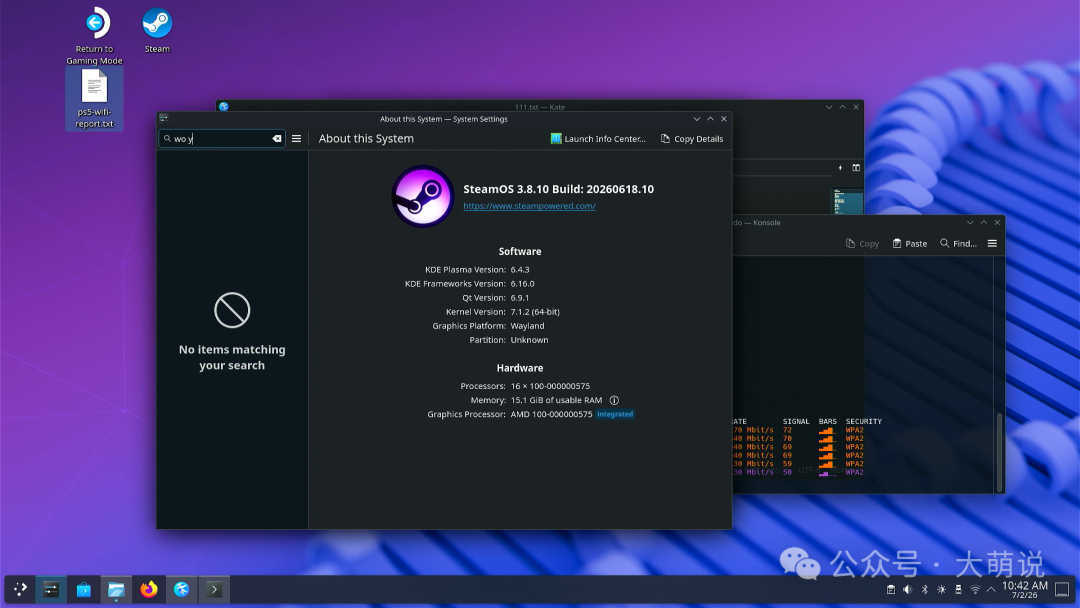This screenshot has width=1080, height=608.
Task: Click the SECURITY column header in Konsole
Action: point(864,421)
